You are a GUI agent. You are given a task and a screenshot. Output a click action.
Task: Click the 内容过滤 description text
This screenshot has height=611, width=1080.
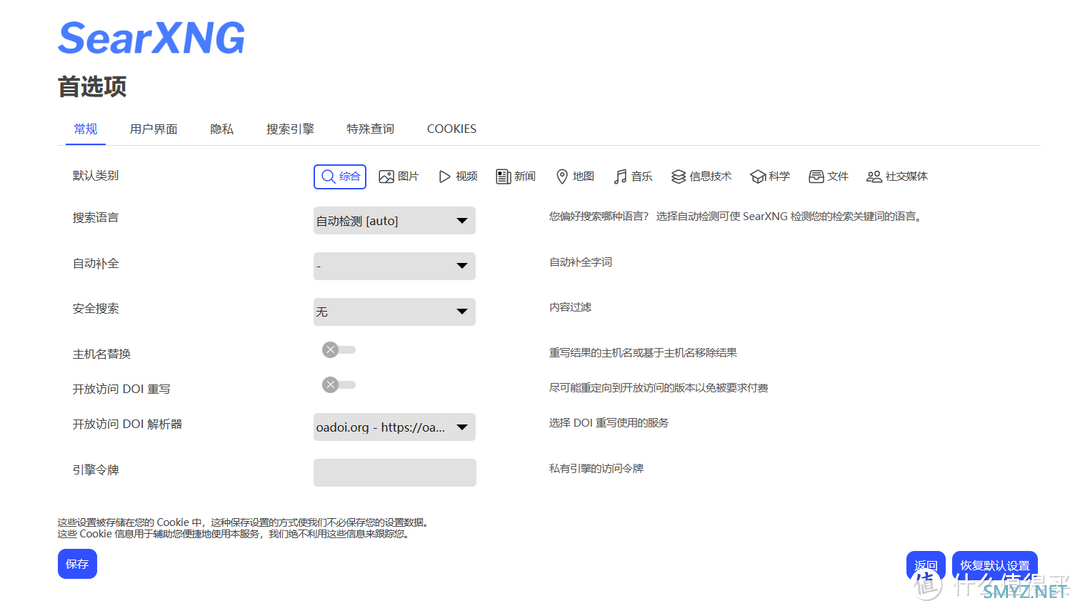point(570,307)
